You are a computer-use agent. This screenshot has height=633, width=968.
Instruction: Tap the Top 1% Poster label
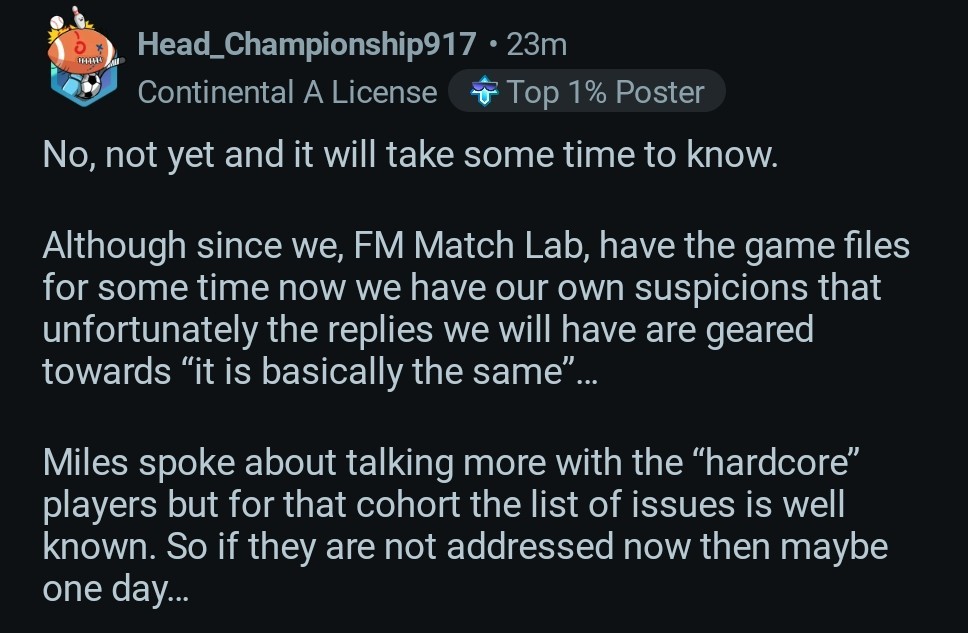[605, 93]
